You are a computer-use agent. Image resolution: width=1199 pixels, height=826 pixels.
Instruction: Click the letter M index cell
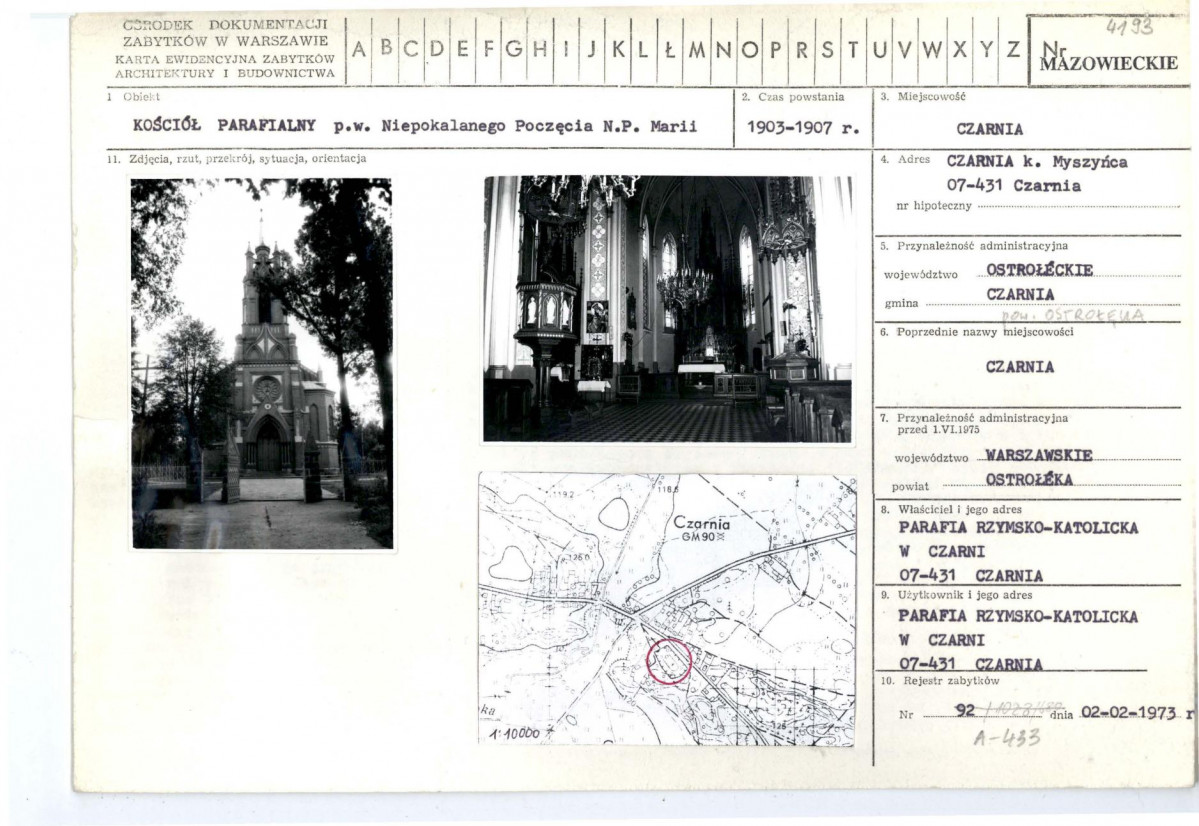697,50
